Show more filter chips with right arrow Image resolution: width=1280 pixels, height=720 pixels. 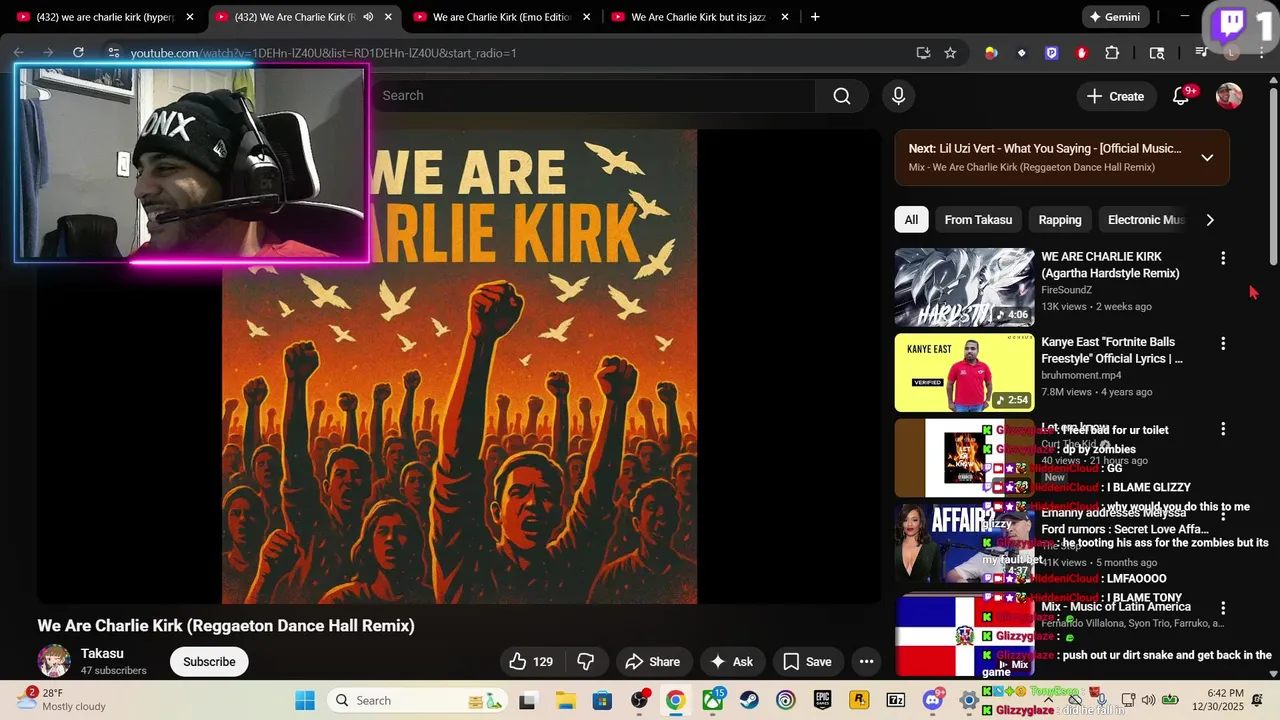click(1210, 220)
